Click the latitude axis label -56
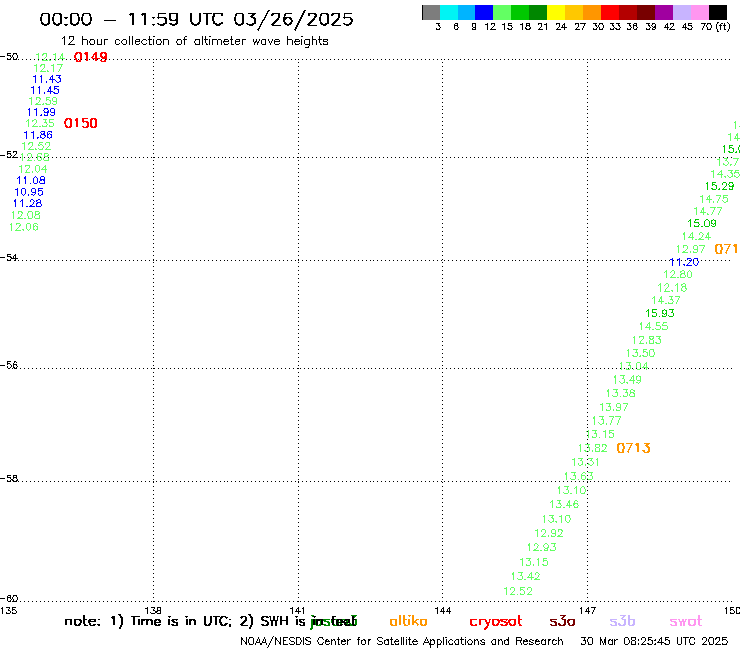The width and height of the screenshot is (740, 650). (x=9, y=365)
